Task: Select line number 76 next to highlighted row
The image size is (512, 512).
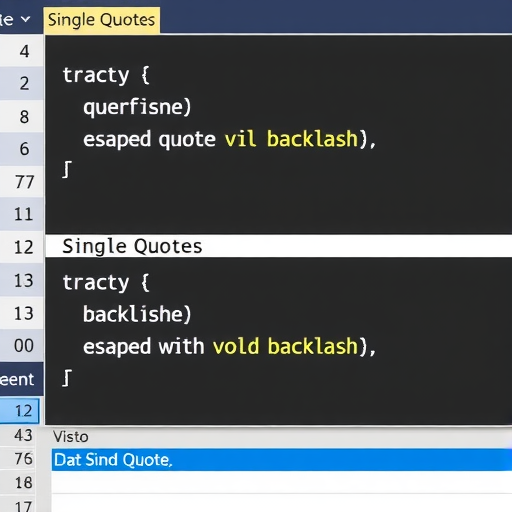Action: pyautogui.click(x=24, y=459)
